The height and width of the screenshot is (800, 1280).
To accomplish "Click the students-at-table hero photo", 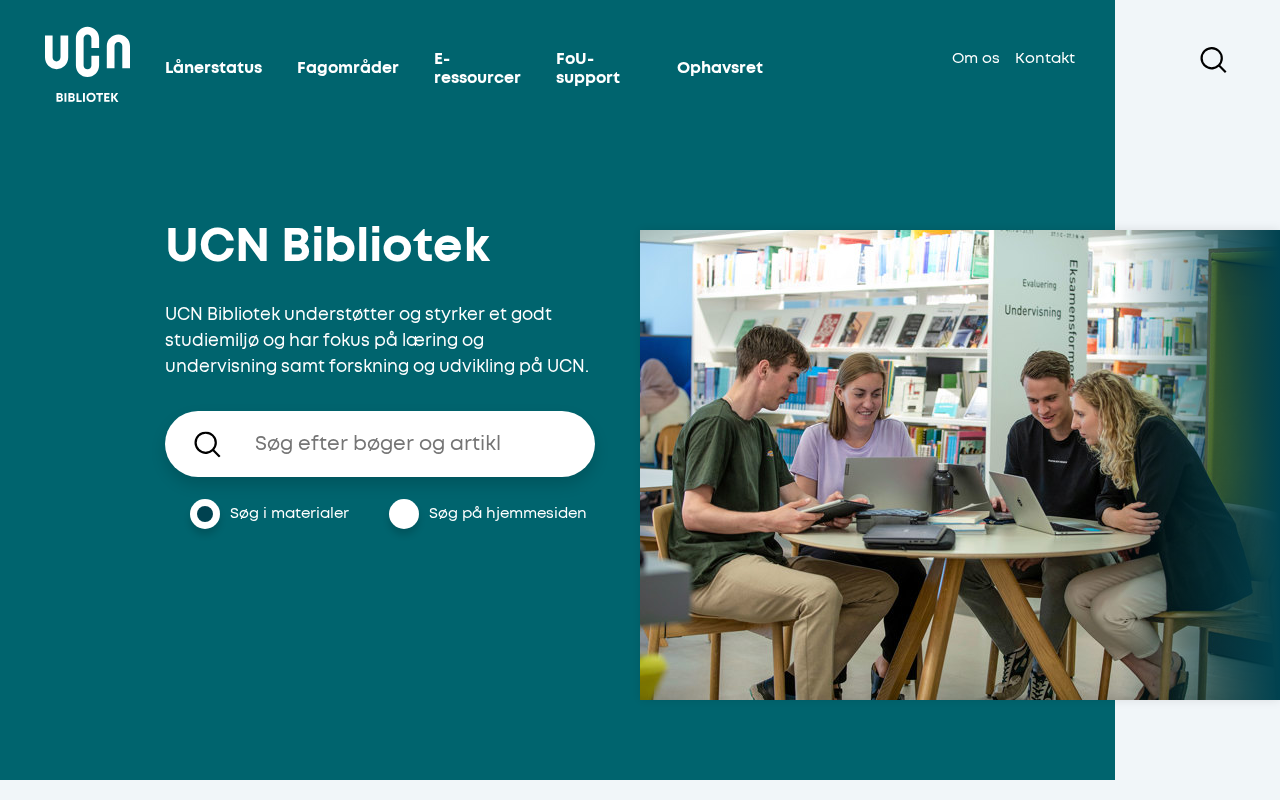I will click(960, 465).
